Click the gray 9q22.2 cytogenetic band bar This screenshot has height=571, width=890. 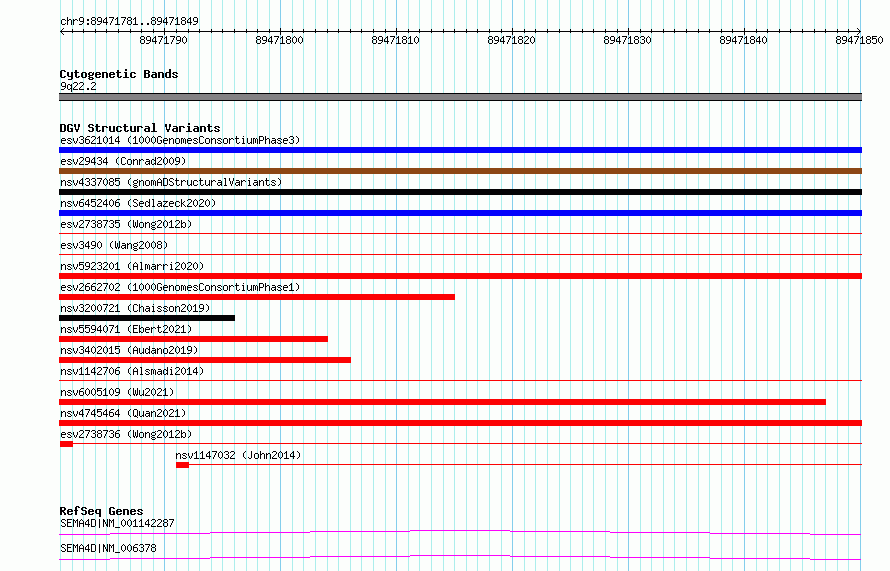[460, 97]
